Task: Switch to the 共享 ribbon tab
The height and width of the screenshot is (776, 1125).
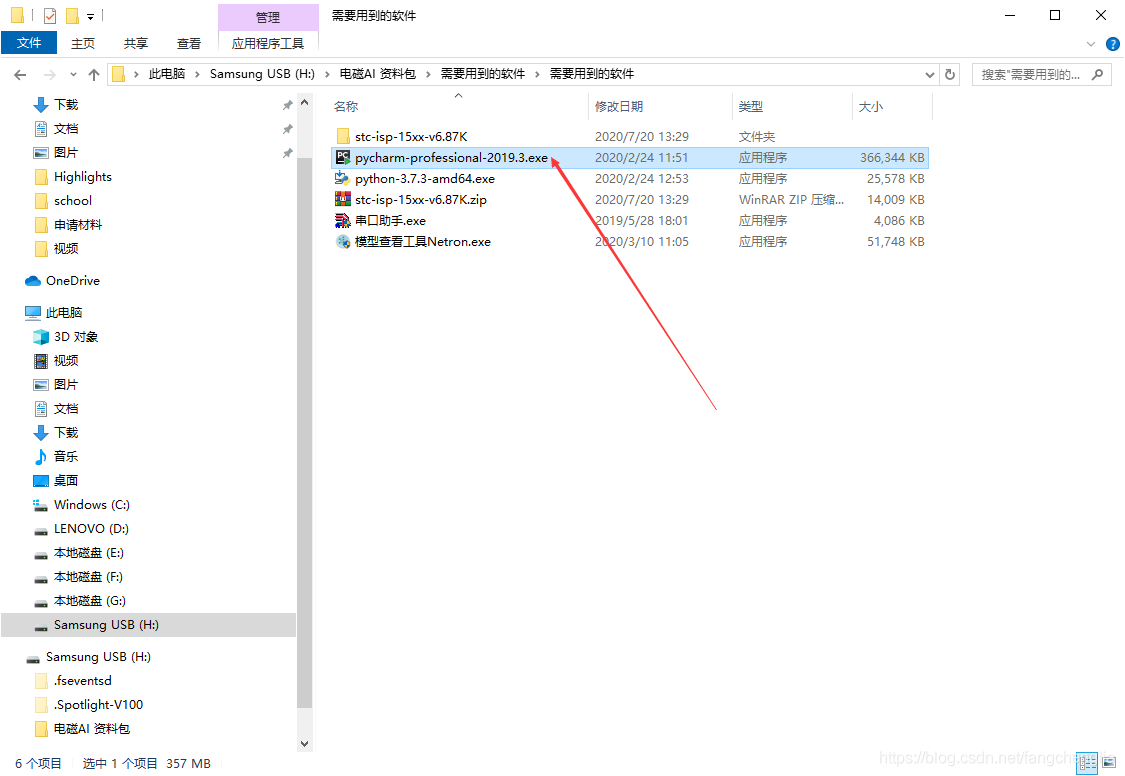Action: tap(136, 44)
